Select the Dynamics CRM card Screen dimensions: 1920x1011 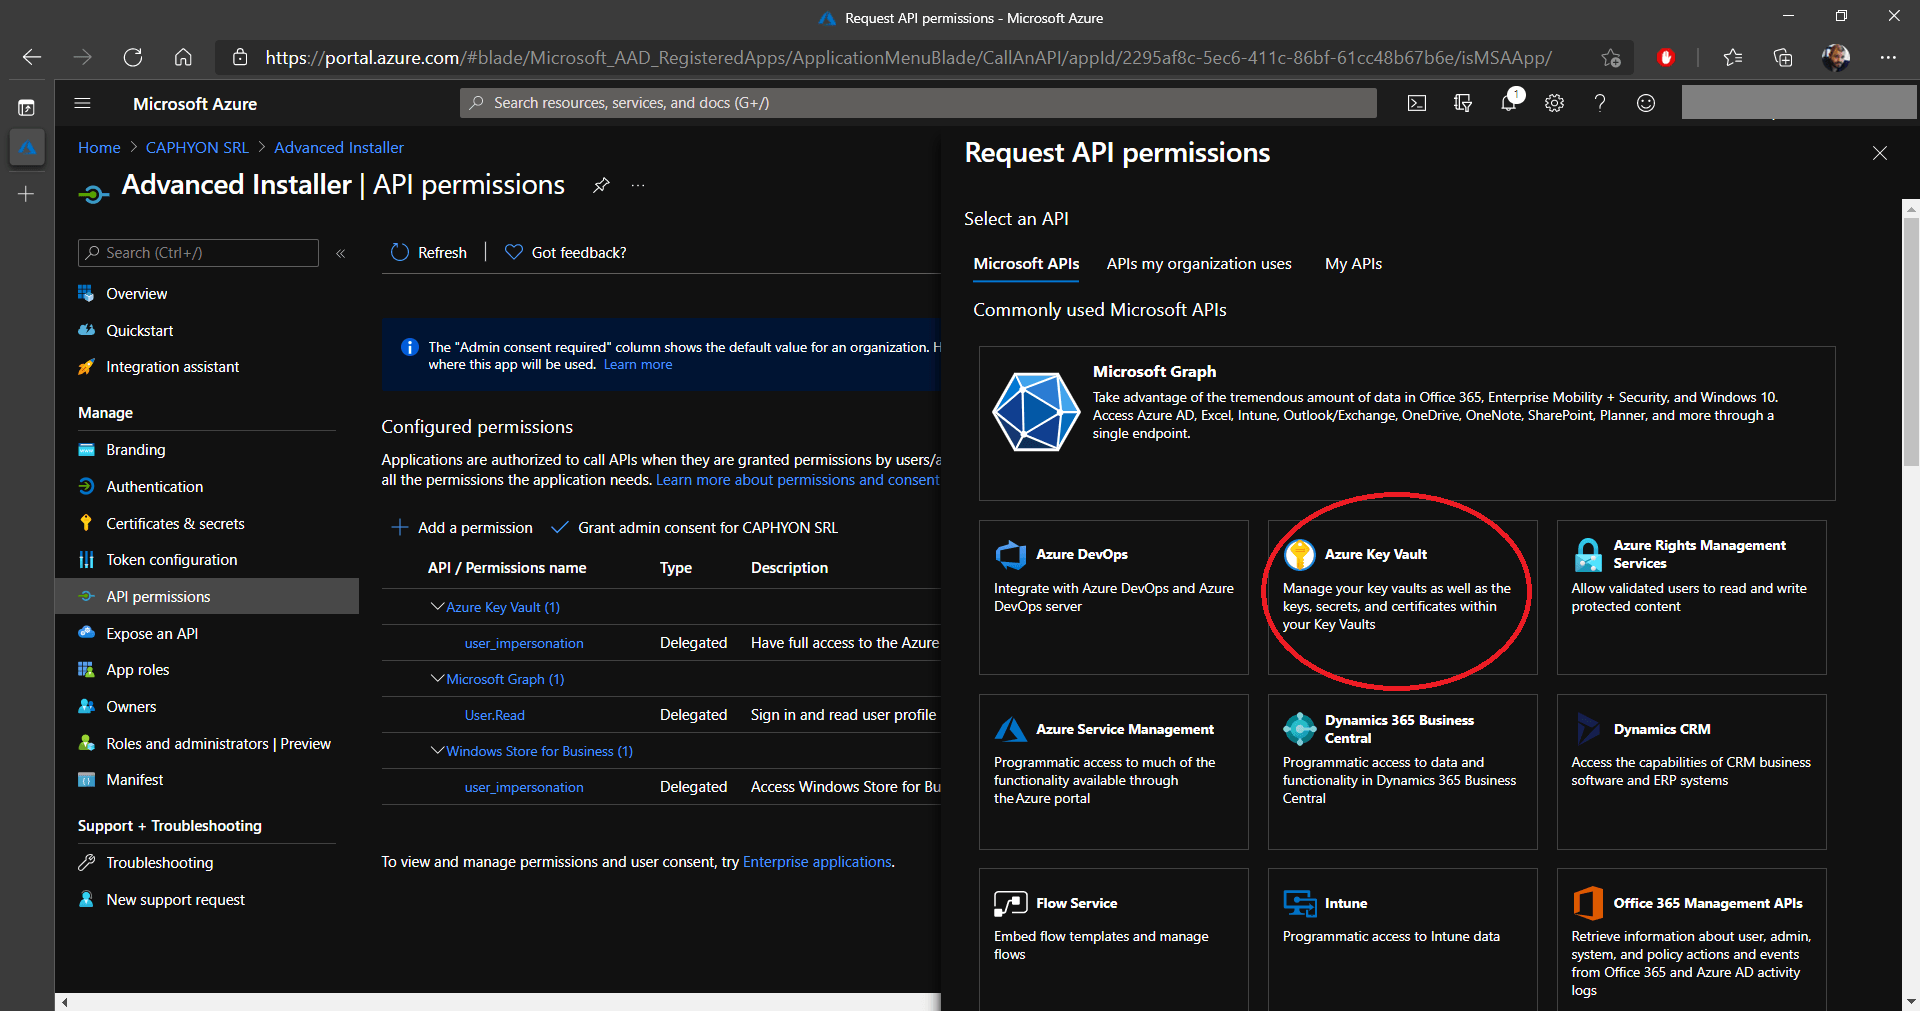coord(1691,771)
